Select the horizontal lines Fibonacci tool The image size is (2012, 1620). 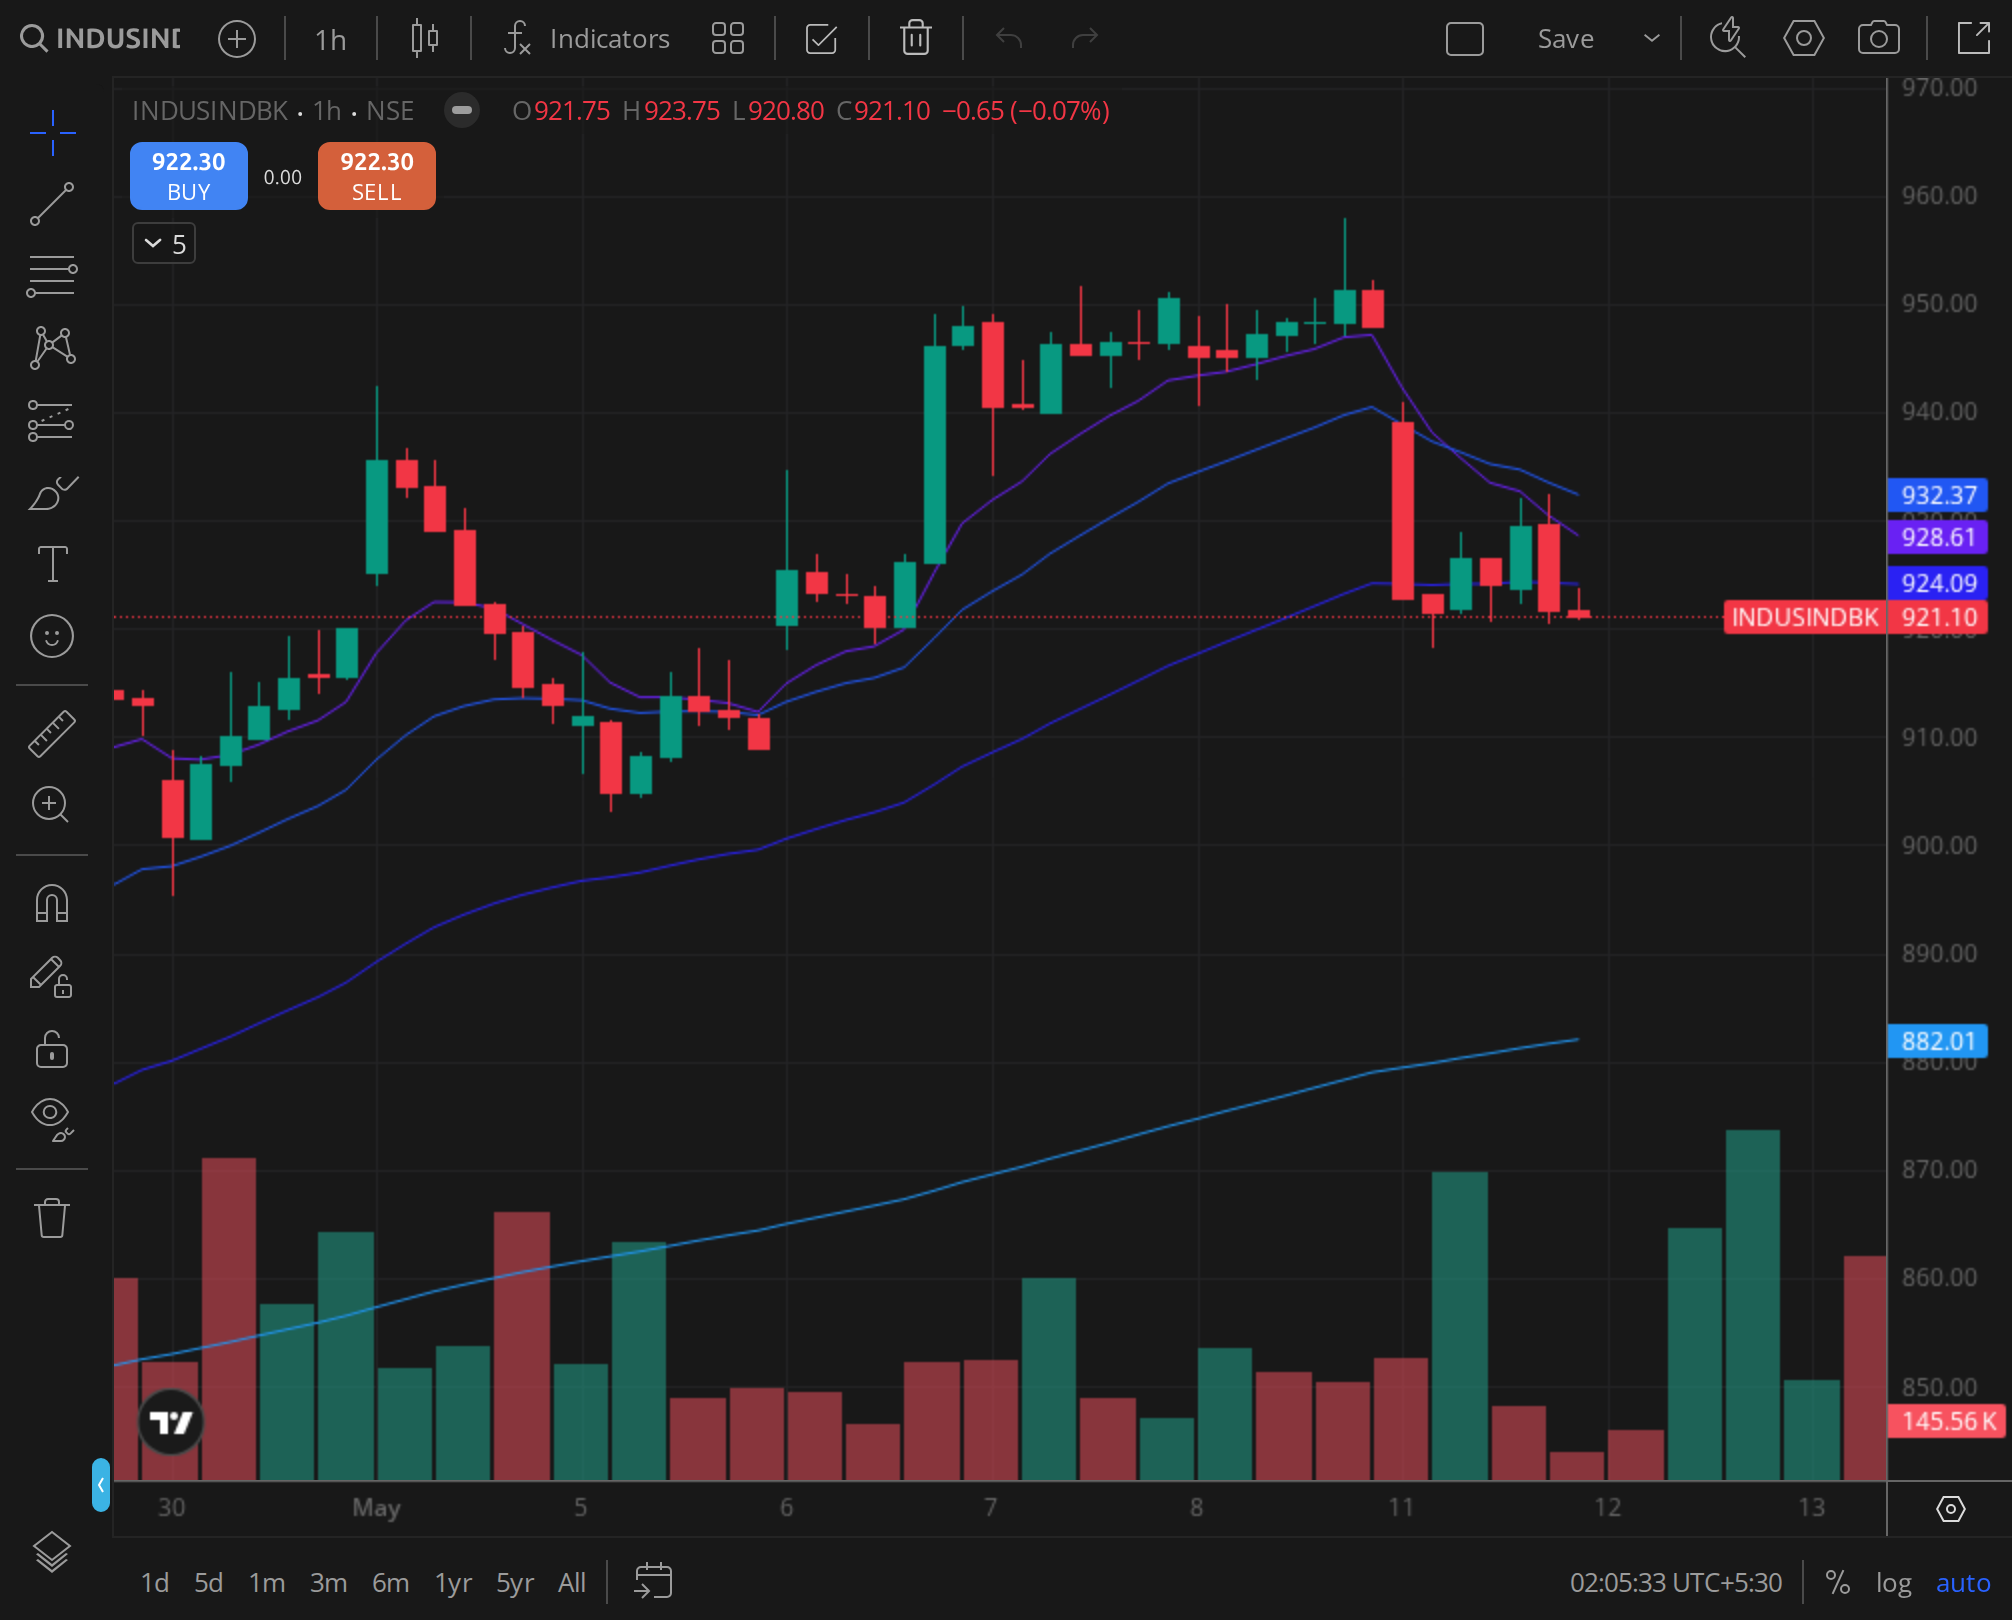click(x=52, y=276)
